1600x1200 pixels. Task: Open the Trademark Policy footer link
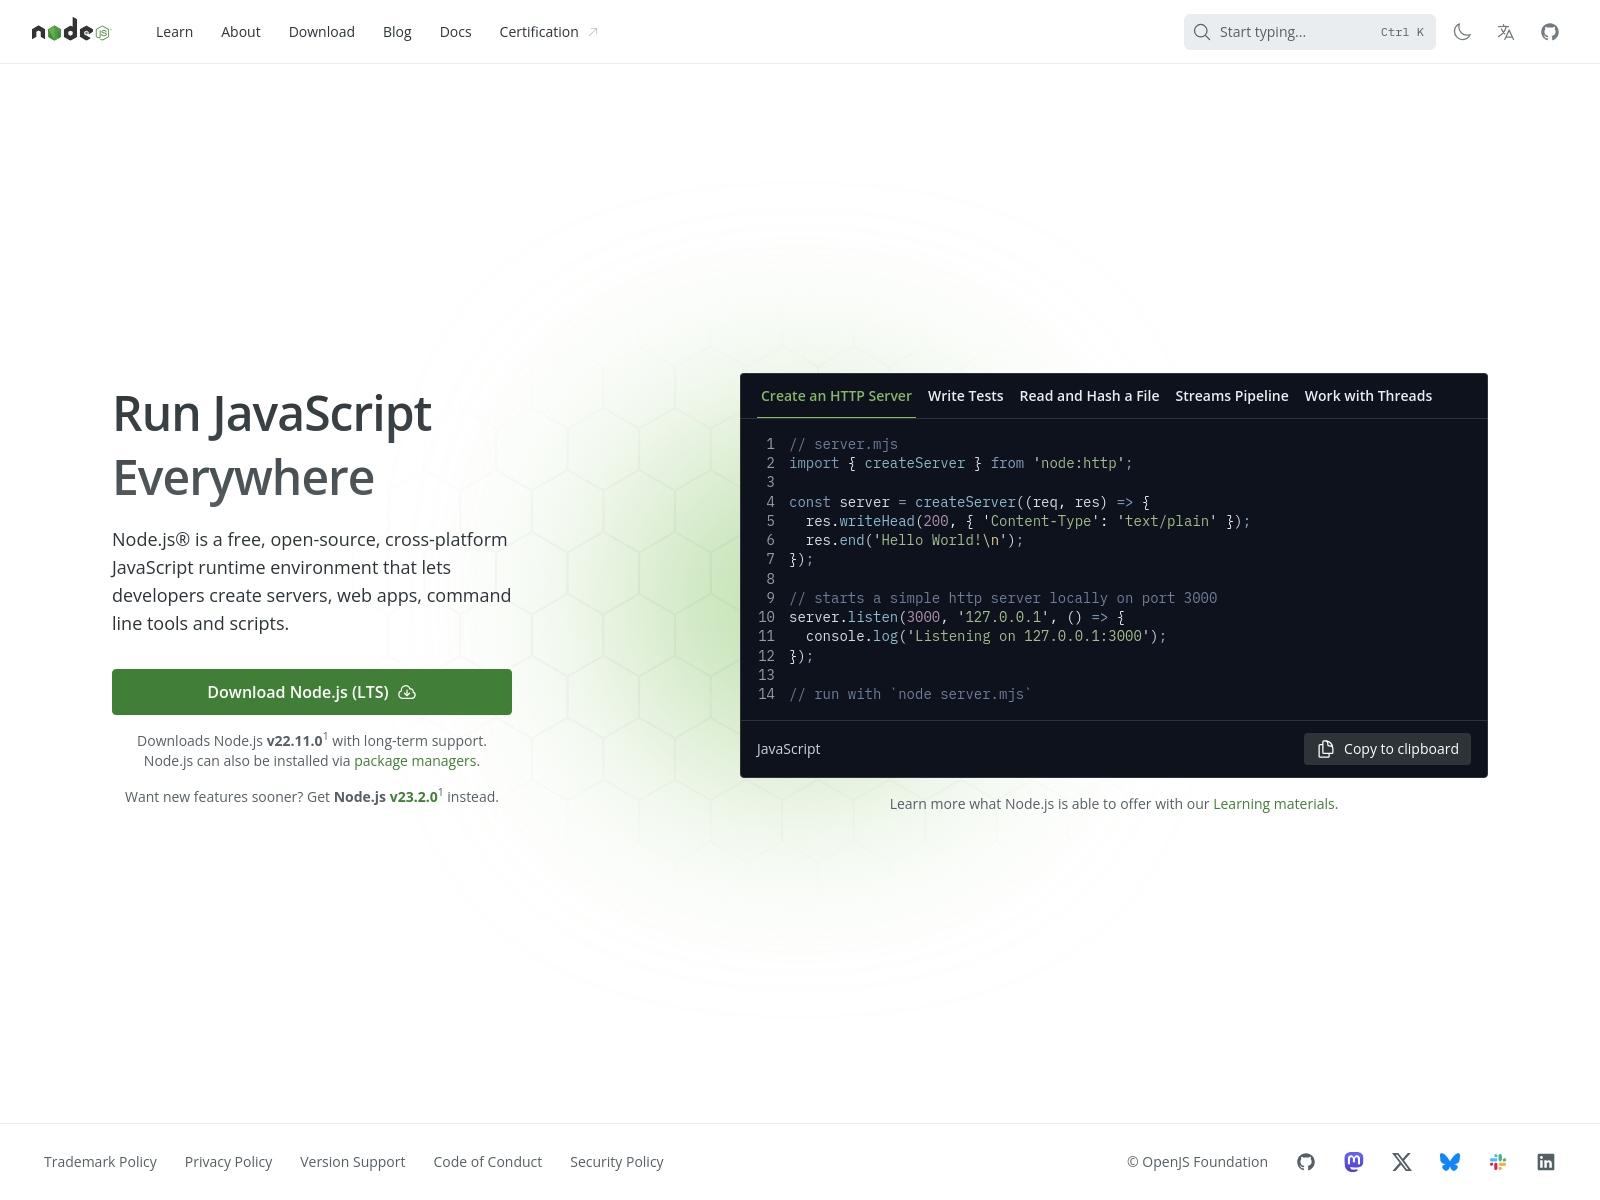pyautogui.click(x=100, y=1162)
